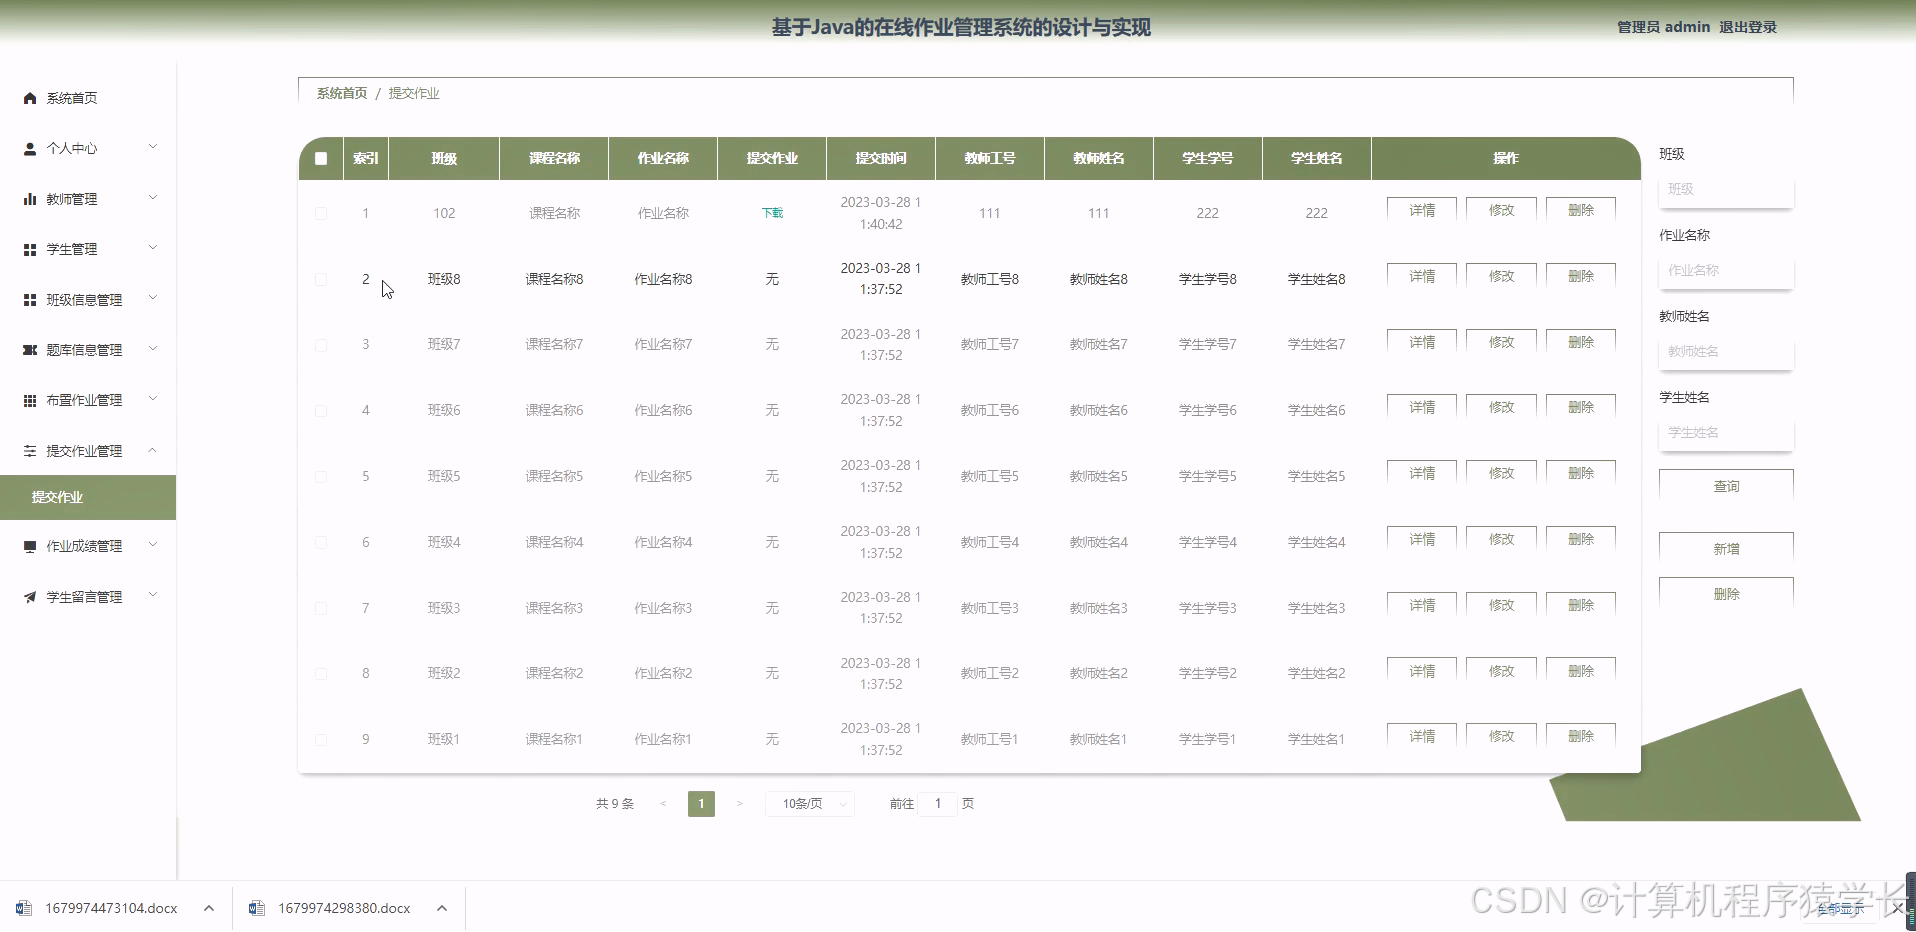The width and height of the screenshot is (1916, 932).
Task: Click the sliders icon for 提交作业管理
Action: (30, 451)
